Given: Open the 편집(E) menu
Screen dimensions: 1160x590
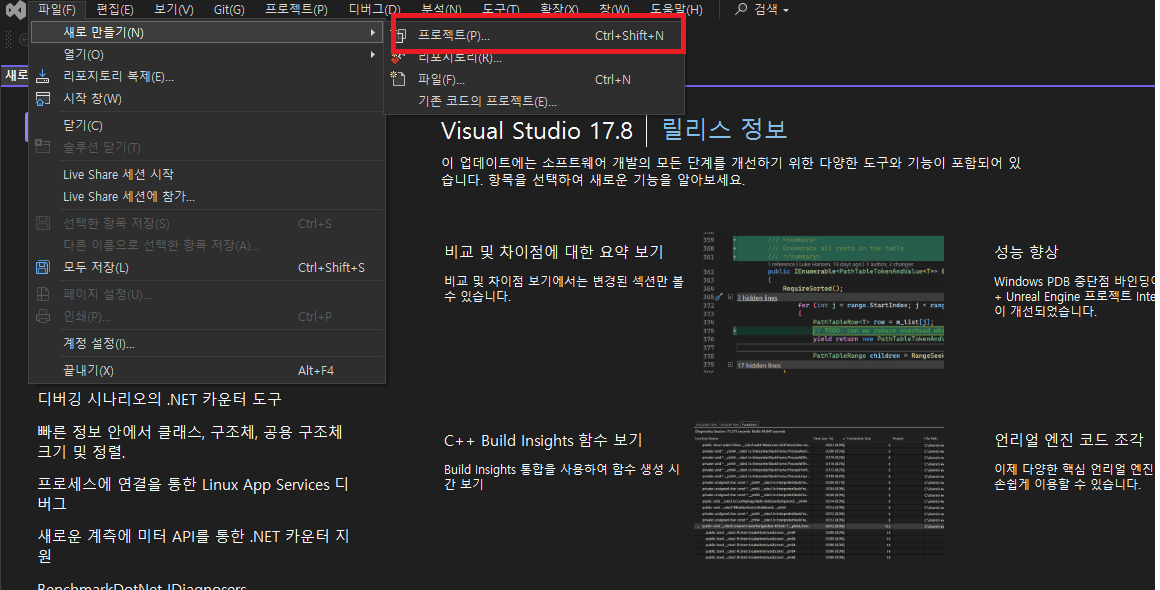Looking at the screenshot, I should coord(115,10).
